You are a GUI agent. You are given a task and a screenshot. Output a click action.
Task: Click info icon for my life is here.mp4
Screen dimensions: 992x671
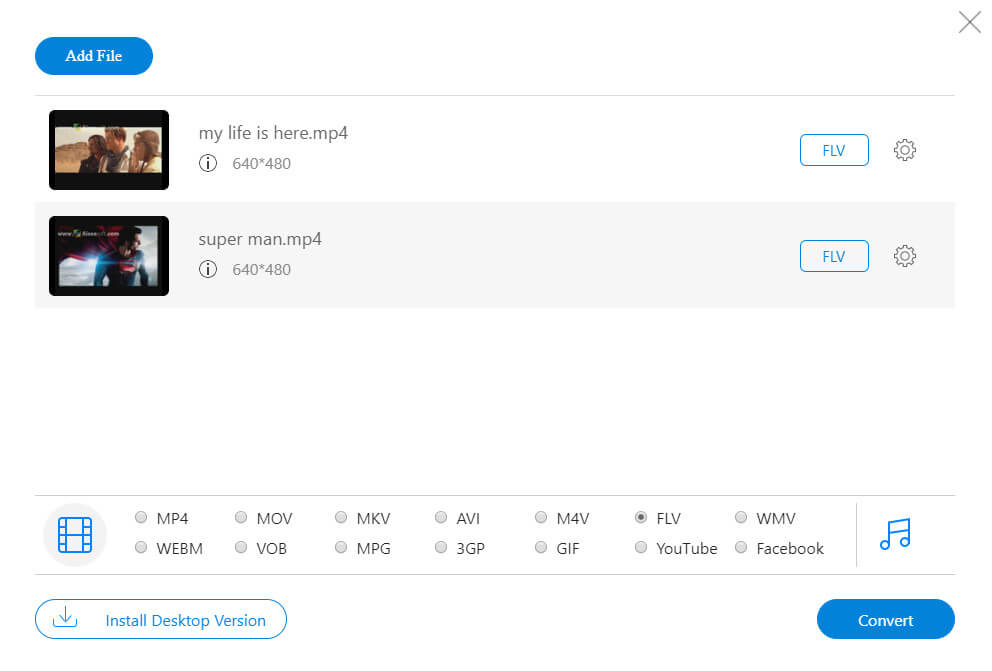208,163
